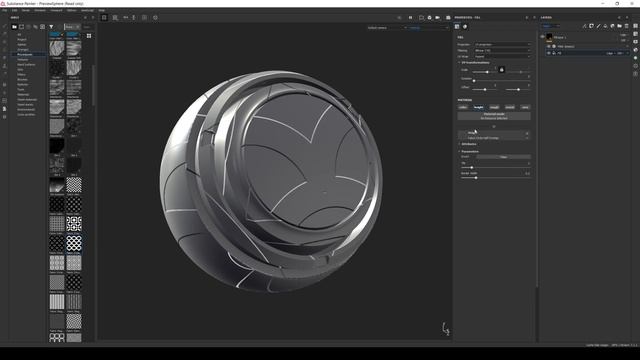The image size is (640, 360).
Task: Open the Viewport menu
Action: [56, 10]
